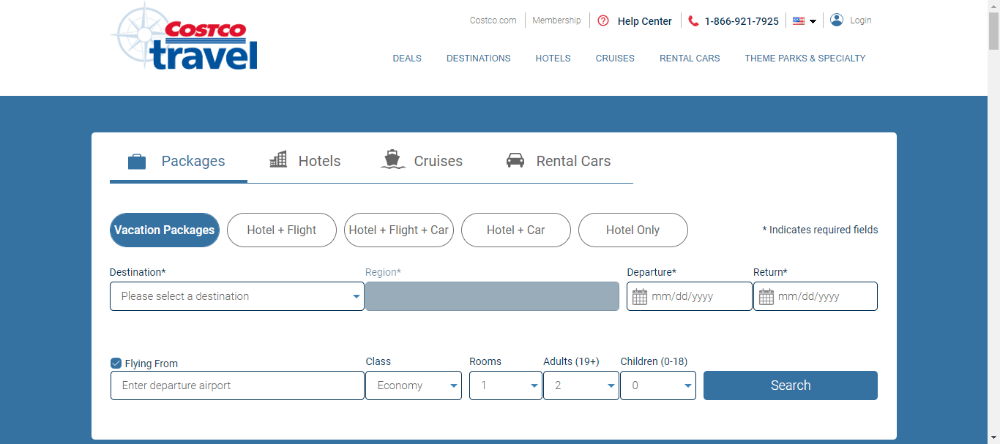The image size is (1000, 444).
Task: Expand the Adults (19+) dropdown
Action: coord(581,385)
